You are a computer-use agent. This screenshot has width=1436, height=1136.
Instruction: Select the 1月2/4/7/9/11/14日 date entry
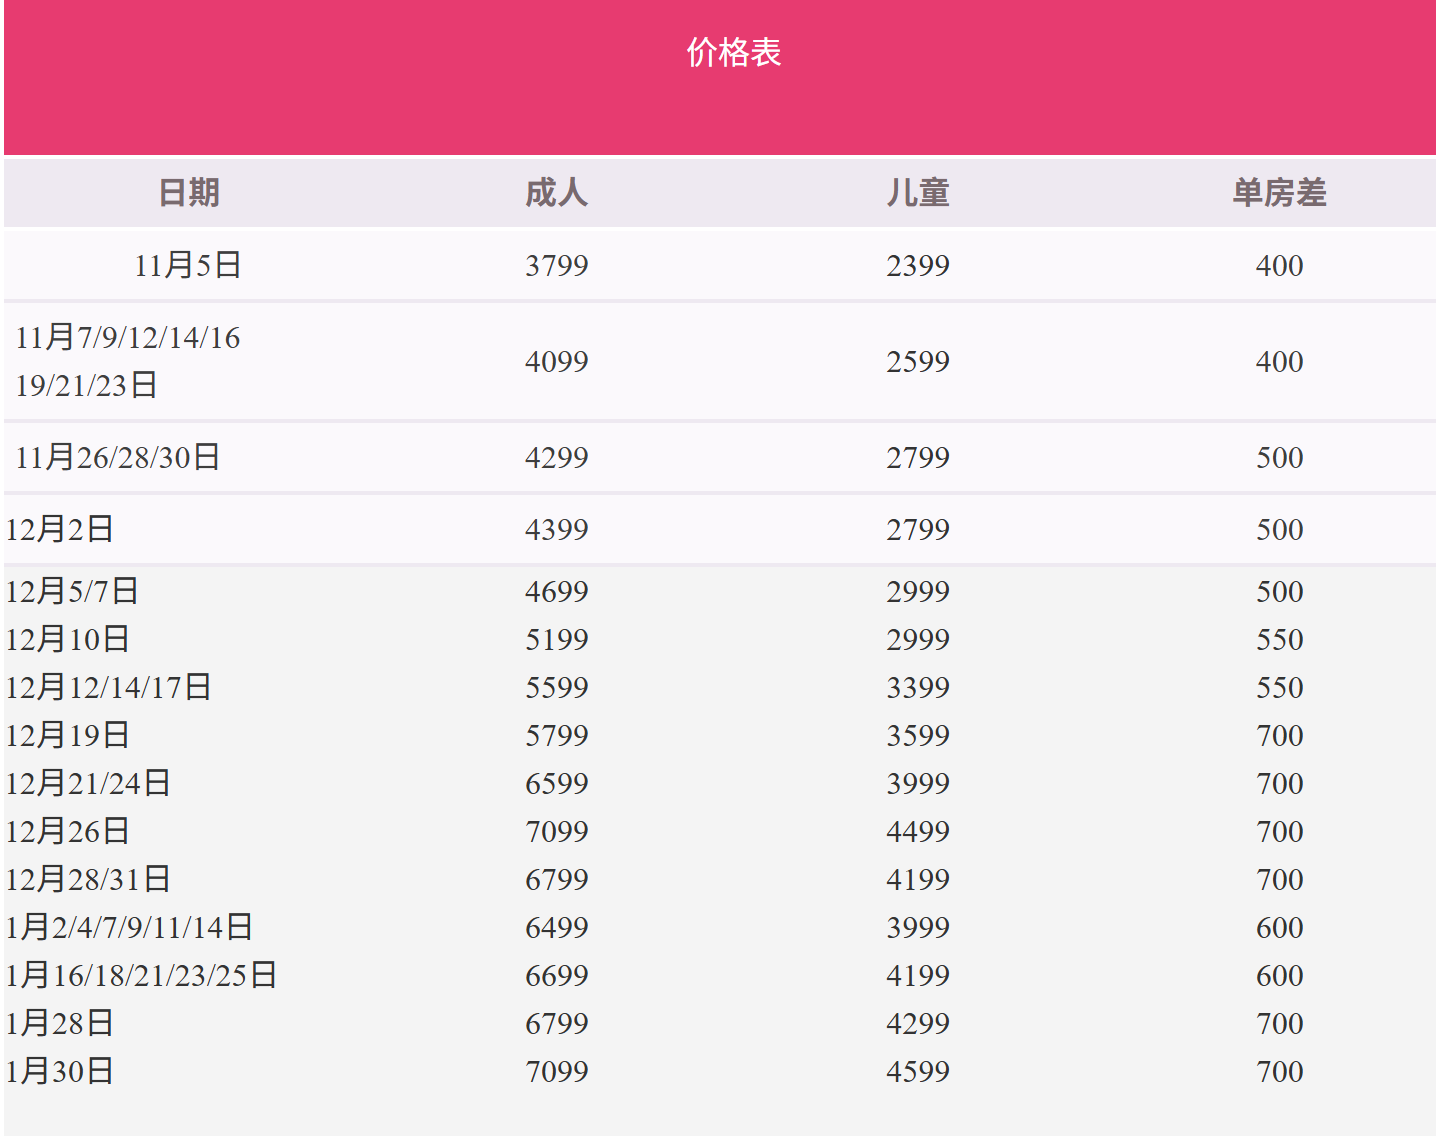(129, 927)
